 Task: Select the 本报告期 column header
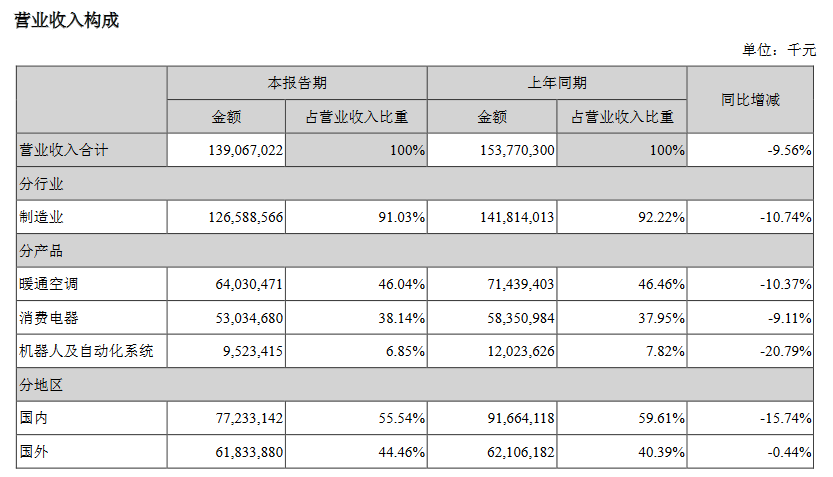(296, 83)
